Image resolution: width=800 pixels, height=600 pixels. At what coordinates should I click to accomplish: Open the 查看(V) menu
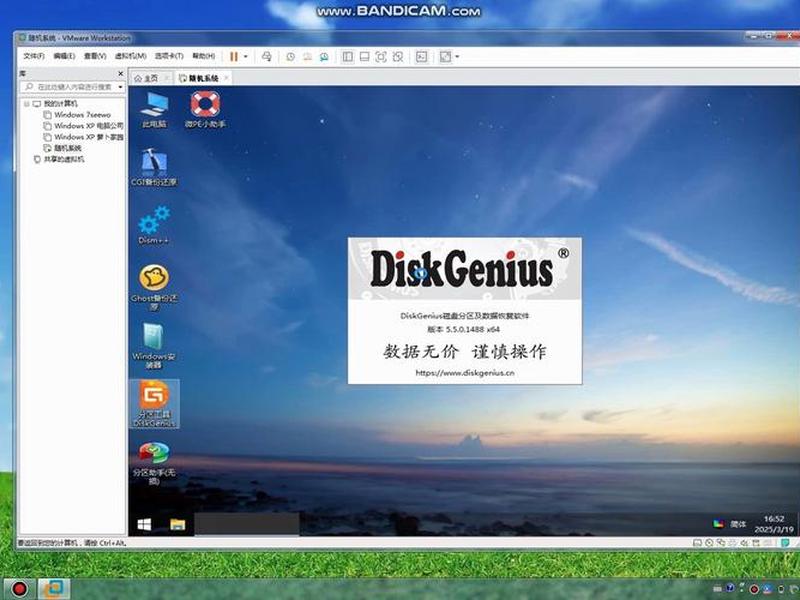(x=95, y=56)
